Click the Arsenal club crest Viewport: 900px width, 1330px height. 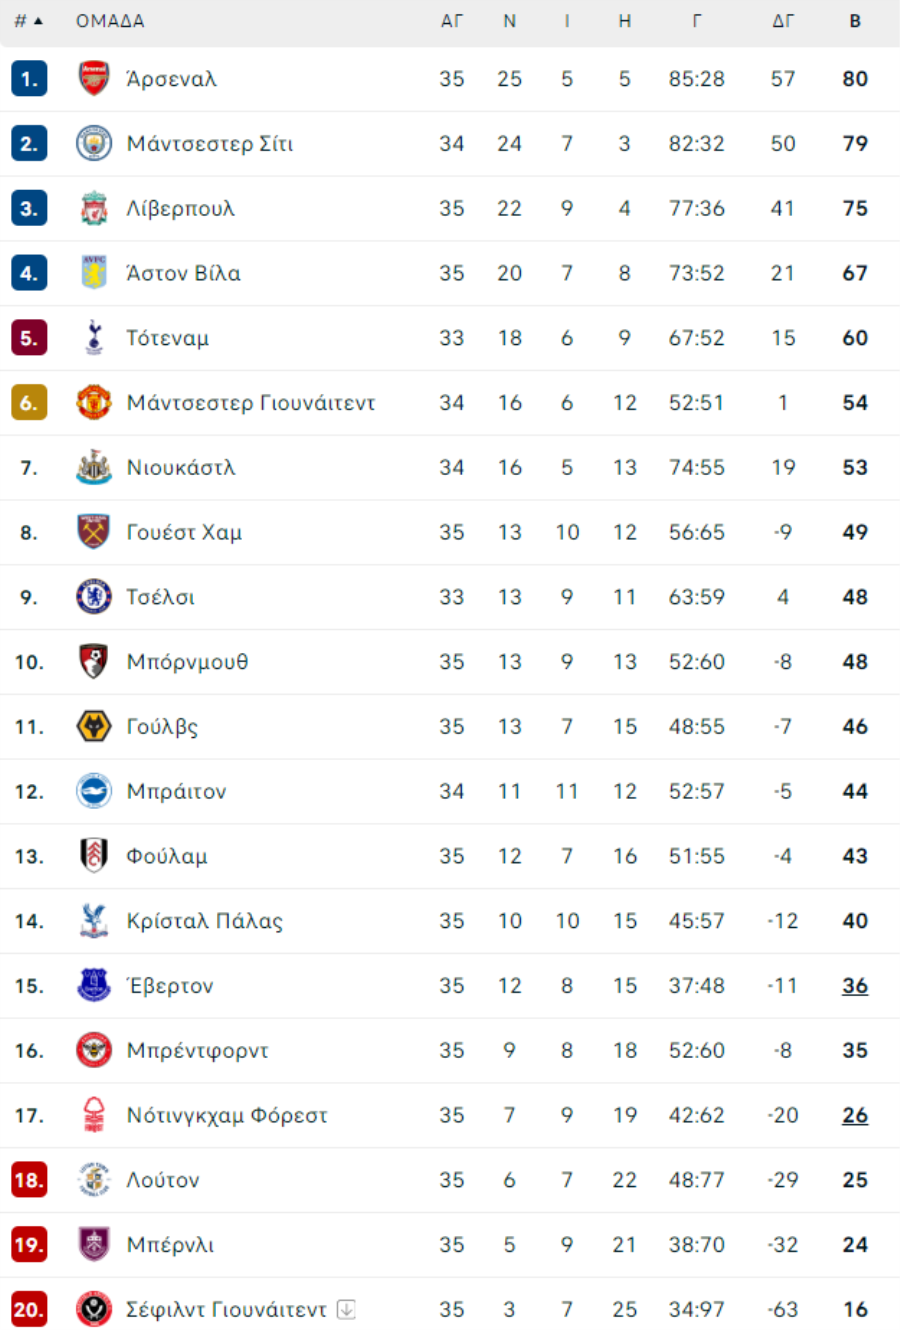94,79
